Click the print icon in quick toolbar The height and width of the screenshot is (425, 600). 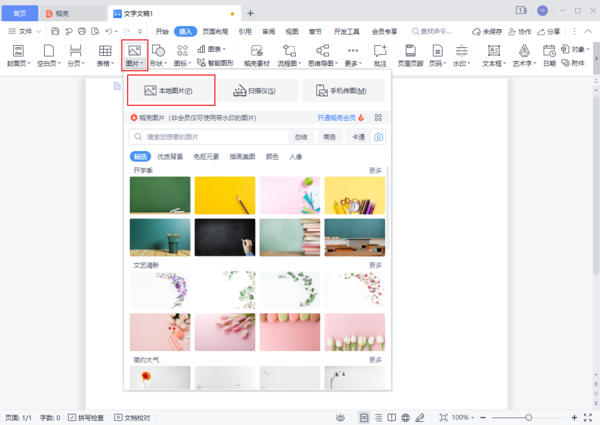[82, 31]
